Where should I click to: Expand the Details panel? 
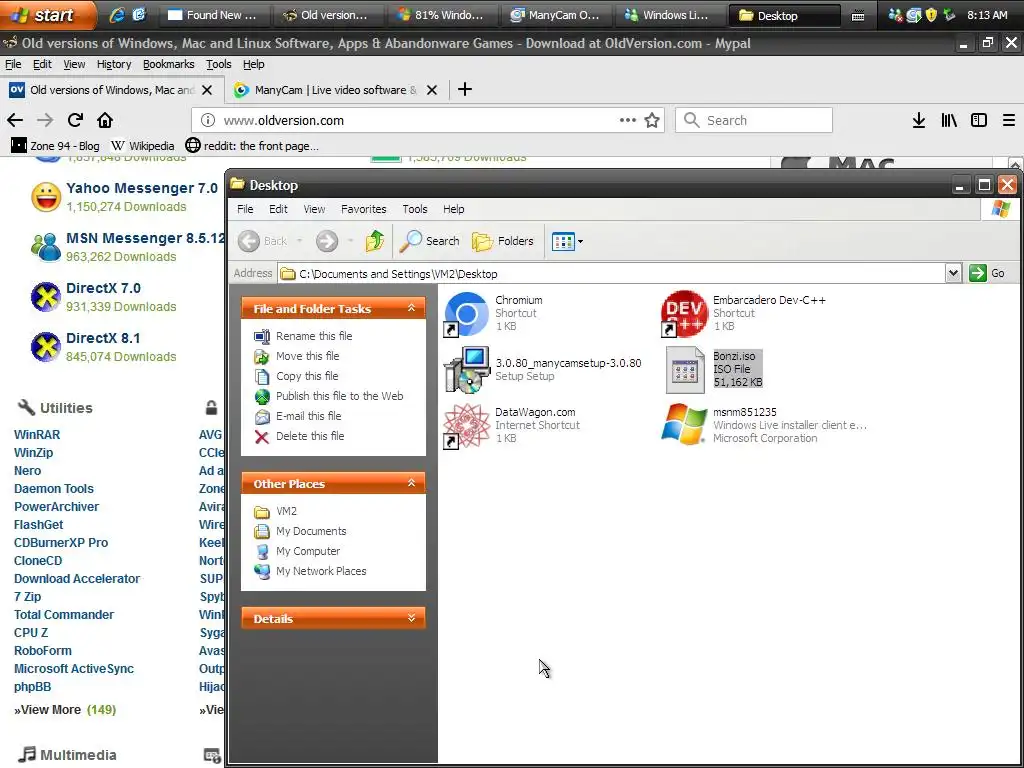click(411, 618)
